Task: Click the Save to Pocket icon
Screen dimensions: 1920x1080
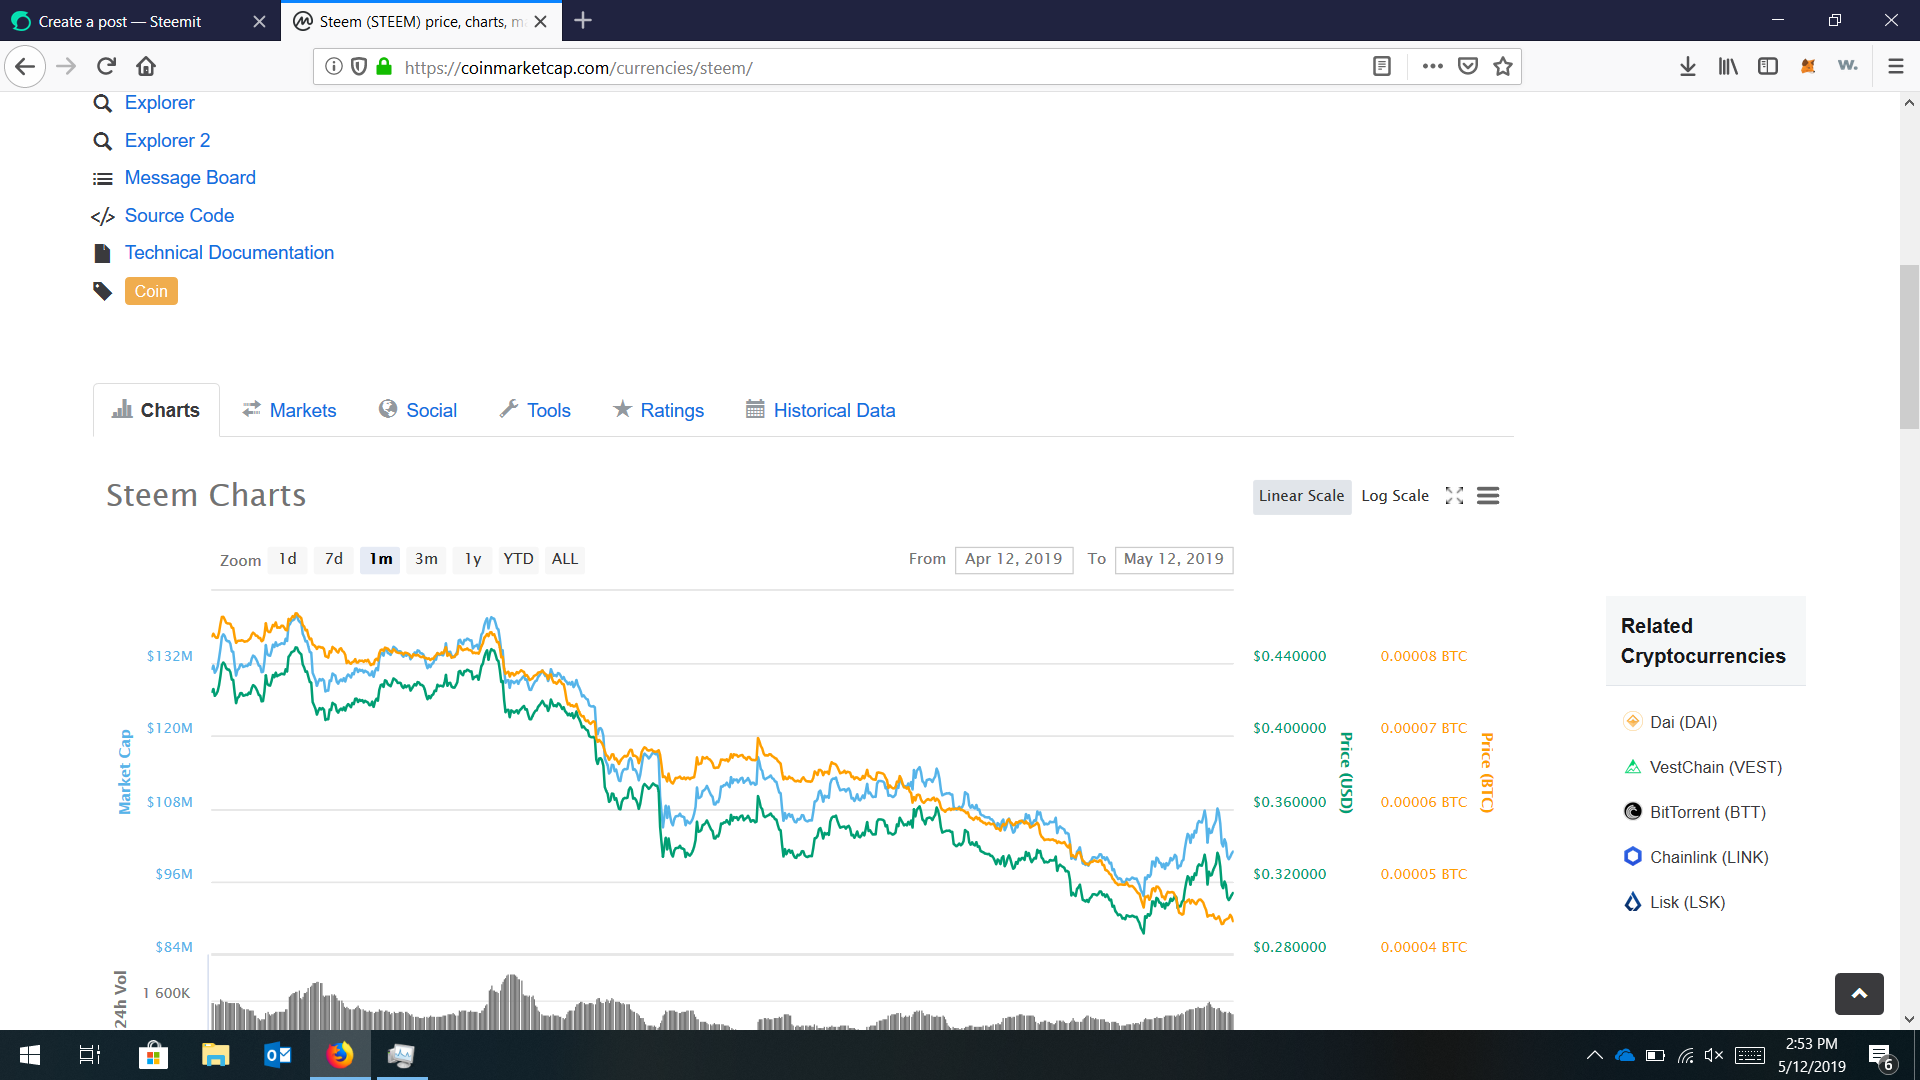Action: point(1468,67)
